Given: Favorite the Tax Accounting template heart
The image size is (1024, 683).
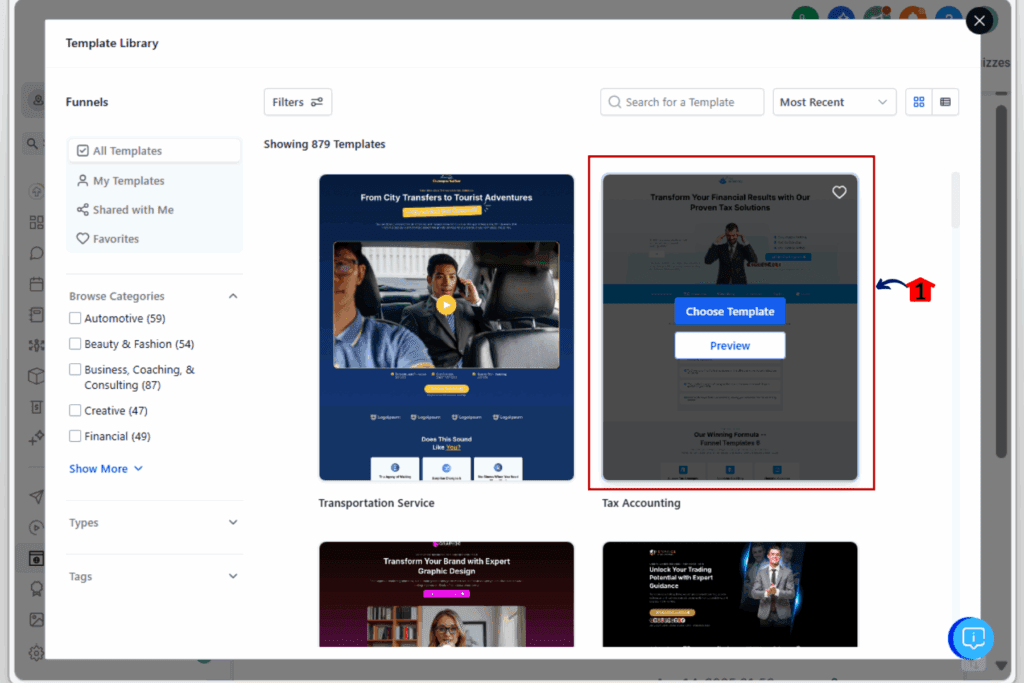Looking at the screenshot, I should tap(839, 192).
